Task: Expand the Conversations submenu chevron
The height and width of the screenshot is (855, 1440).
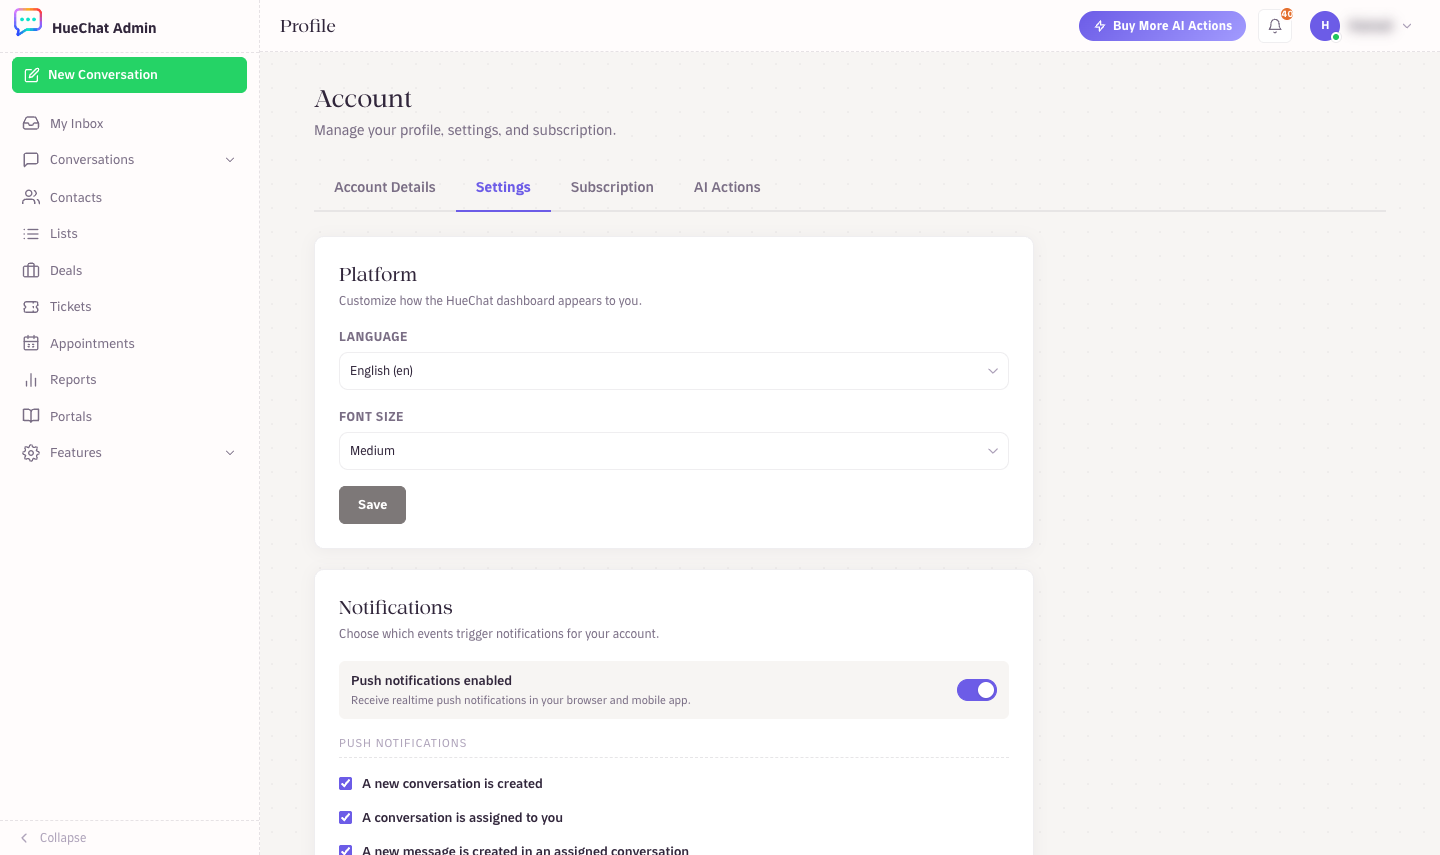Action: tap(230, 160)
